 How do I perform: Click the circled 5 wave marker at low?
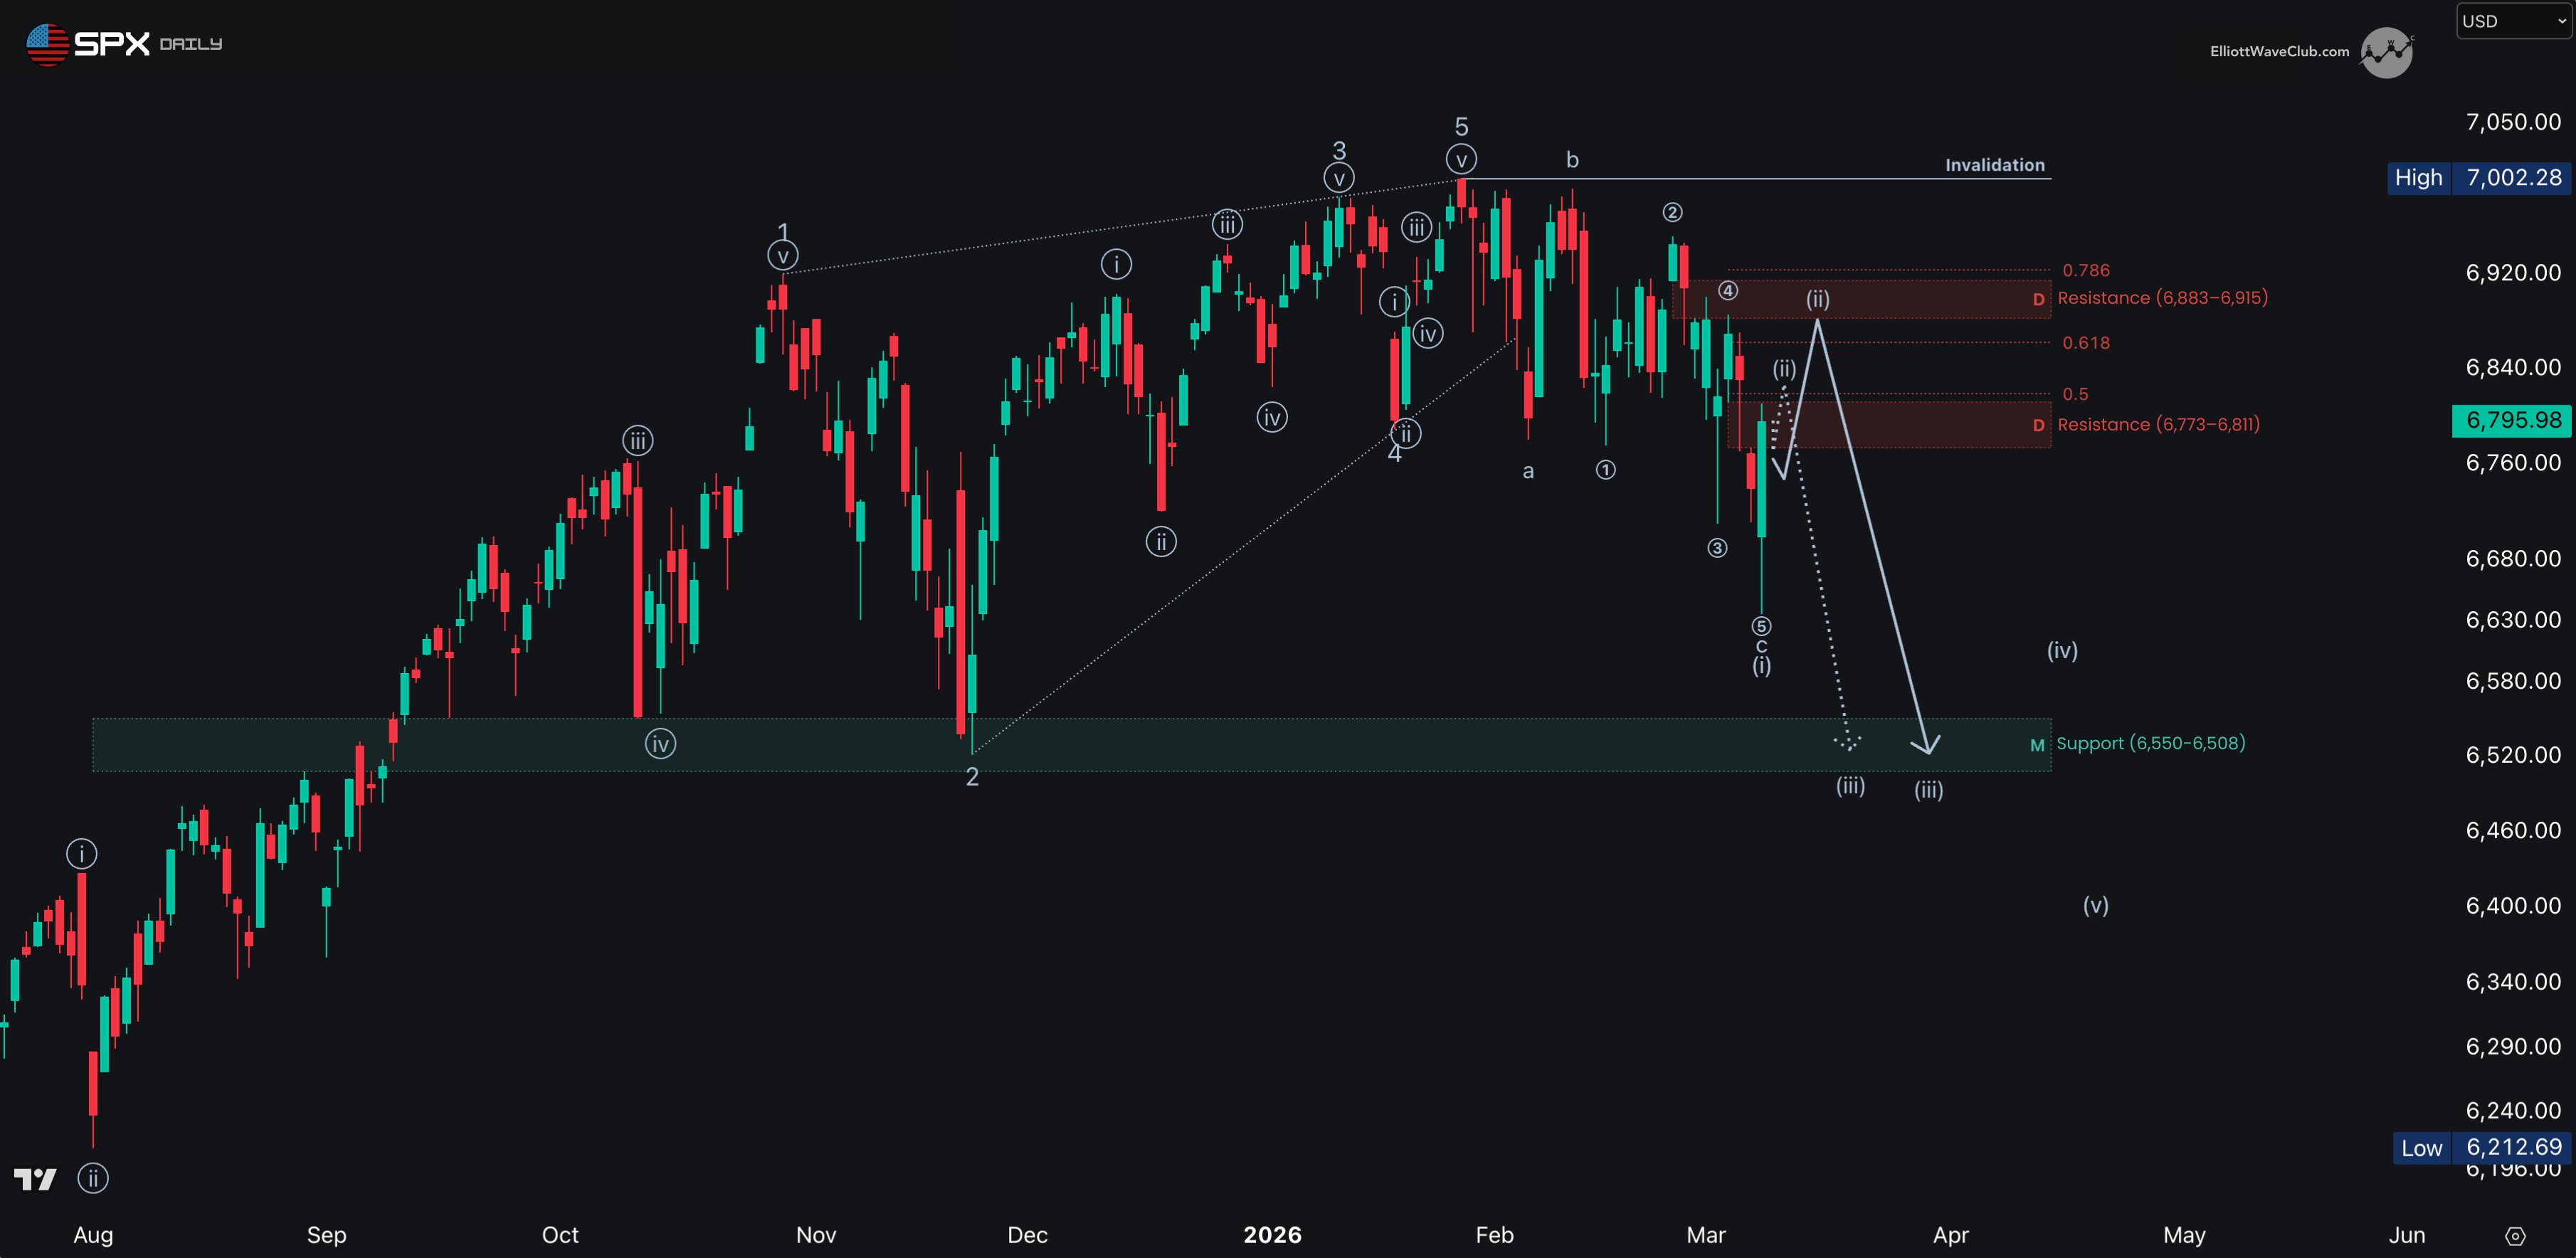(x=1761, y=626)
